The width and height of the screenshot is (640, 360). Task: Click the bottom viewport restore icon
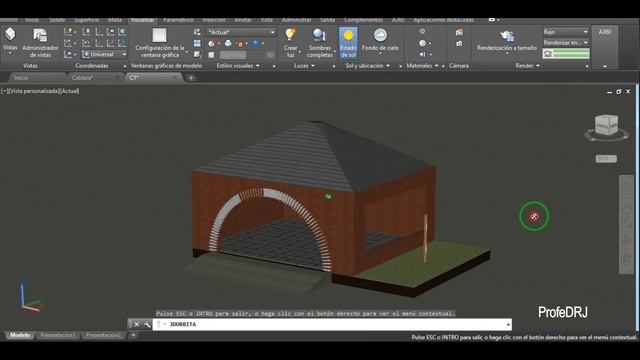(x=197, y=54)
